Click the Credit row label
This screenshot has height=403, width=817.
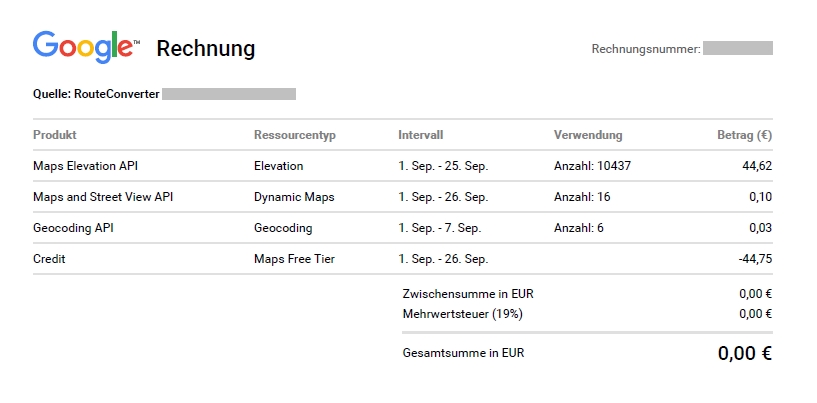(49, 259)
